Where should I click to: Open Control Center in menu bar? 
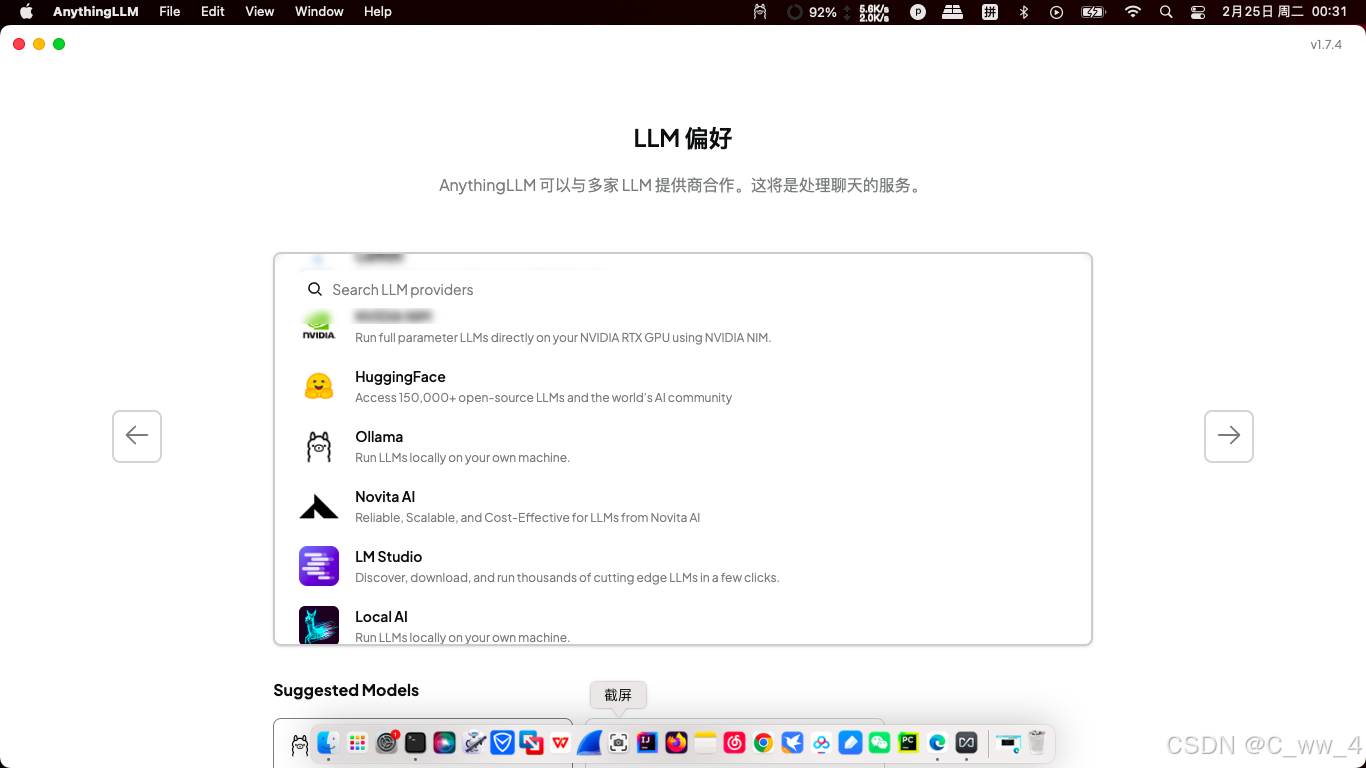pos(1198,12)
